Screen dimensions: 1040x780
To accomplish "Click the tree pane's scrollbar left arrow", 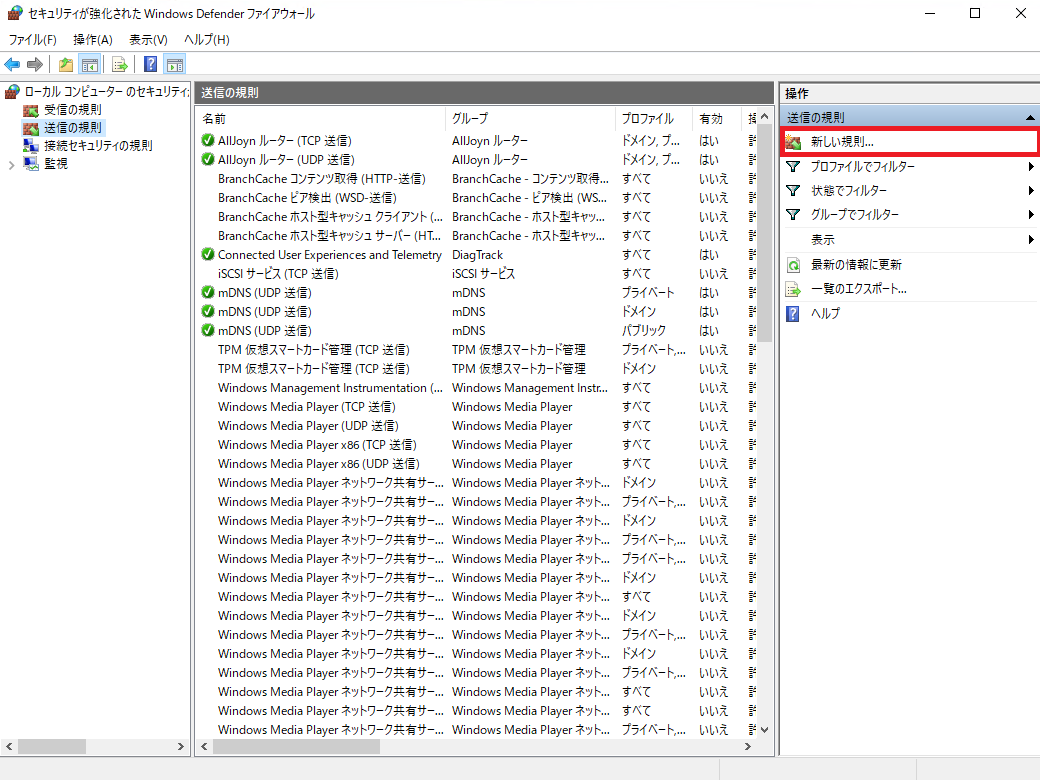I will tap(9, 747).
